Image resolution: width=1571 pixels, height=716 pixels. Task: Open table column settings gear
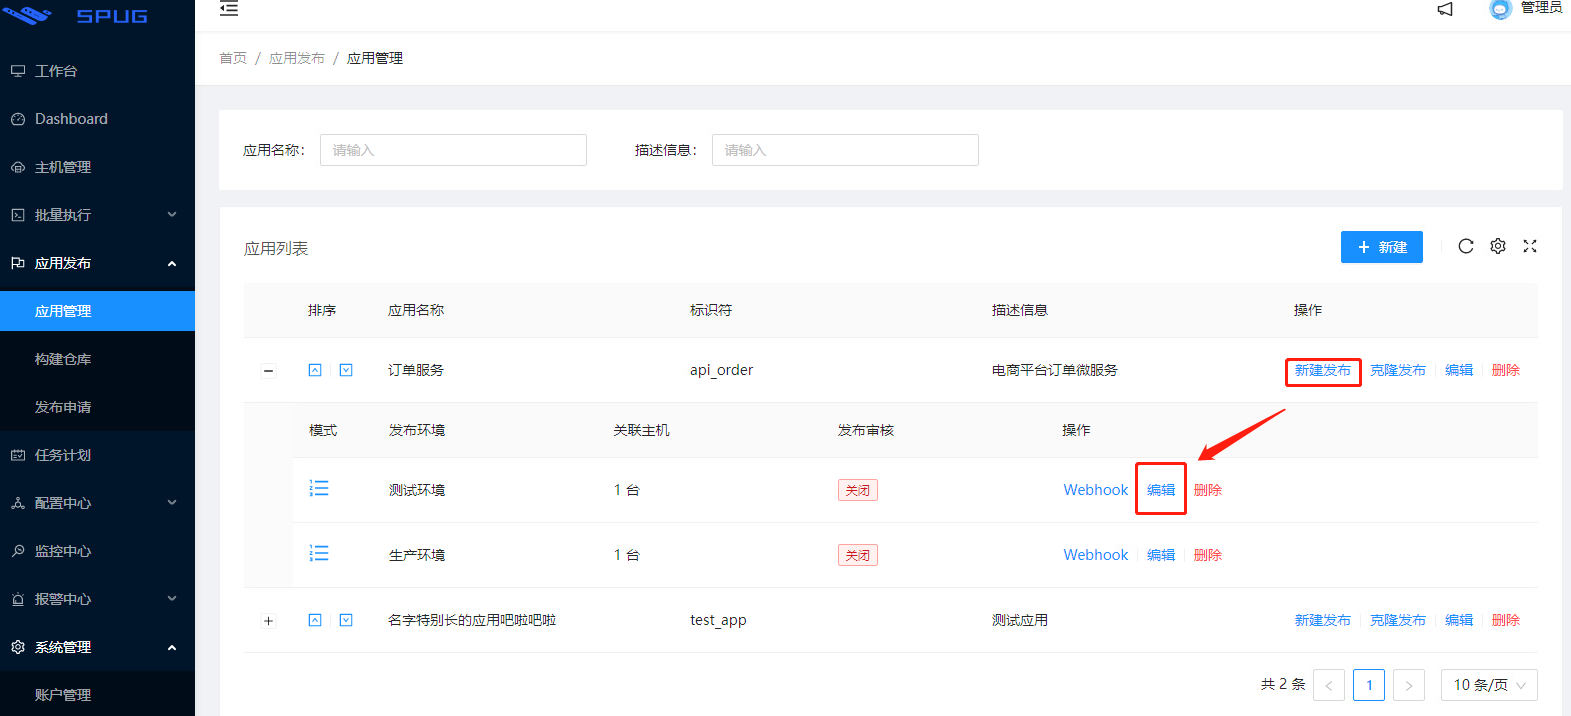1498,246
